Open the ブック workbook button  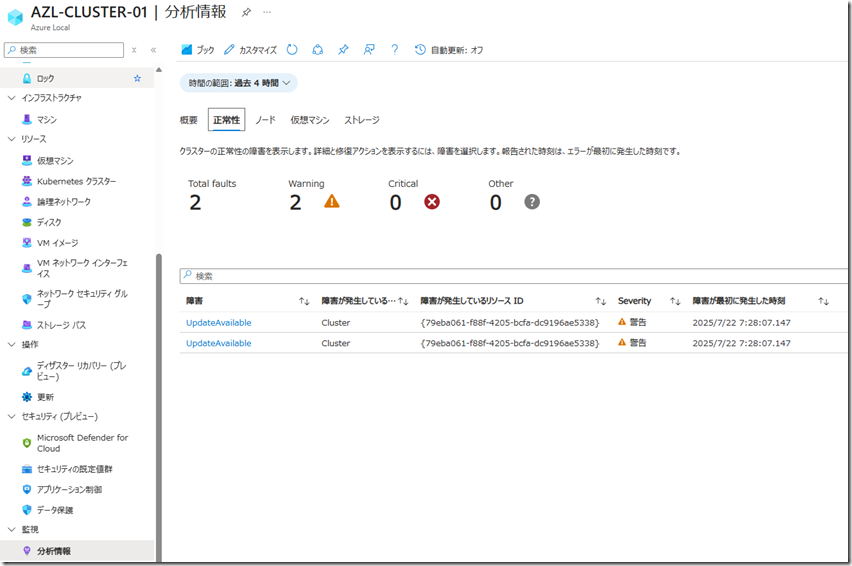tap(198, 50)
